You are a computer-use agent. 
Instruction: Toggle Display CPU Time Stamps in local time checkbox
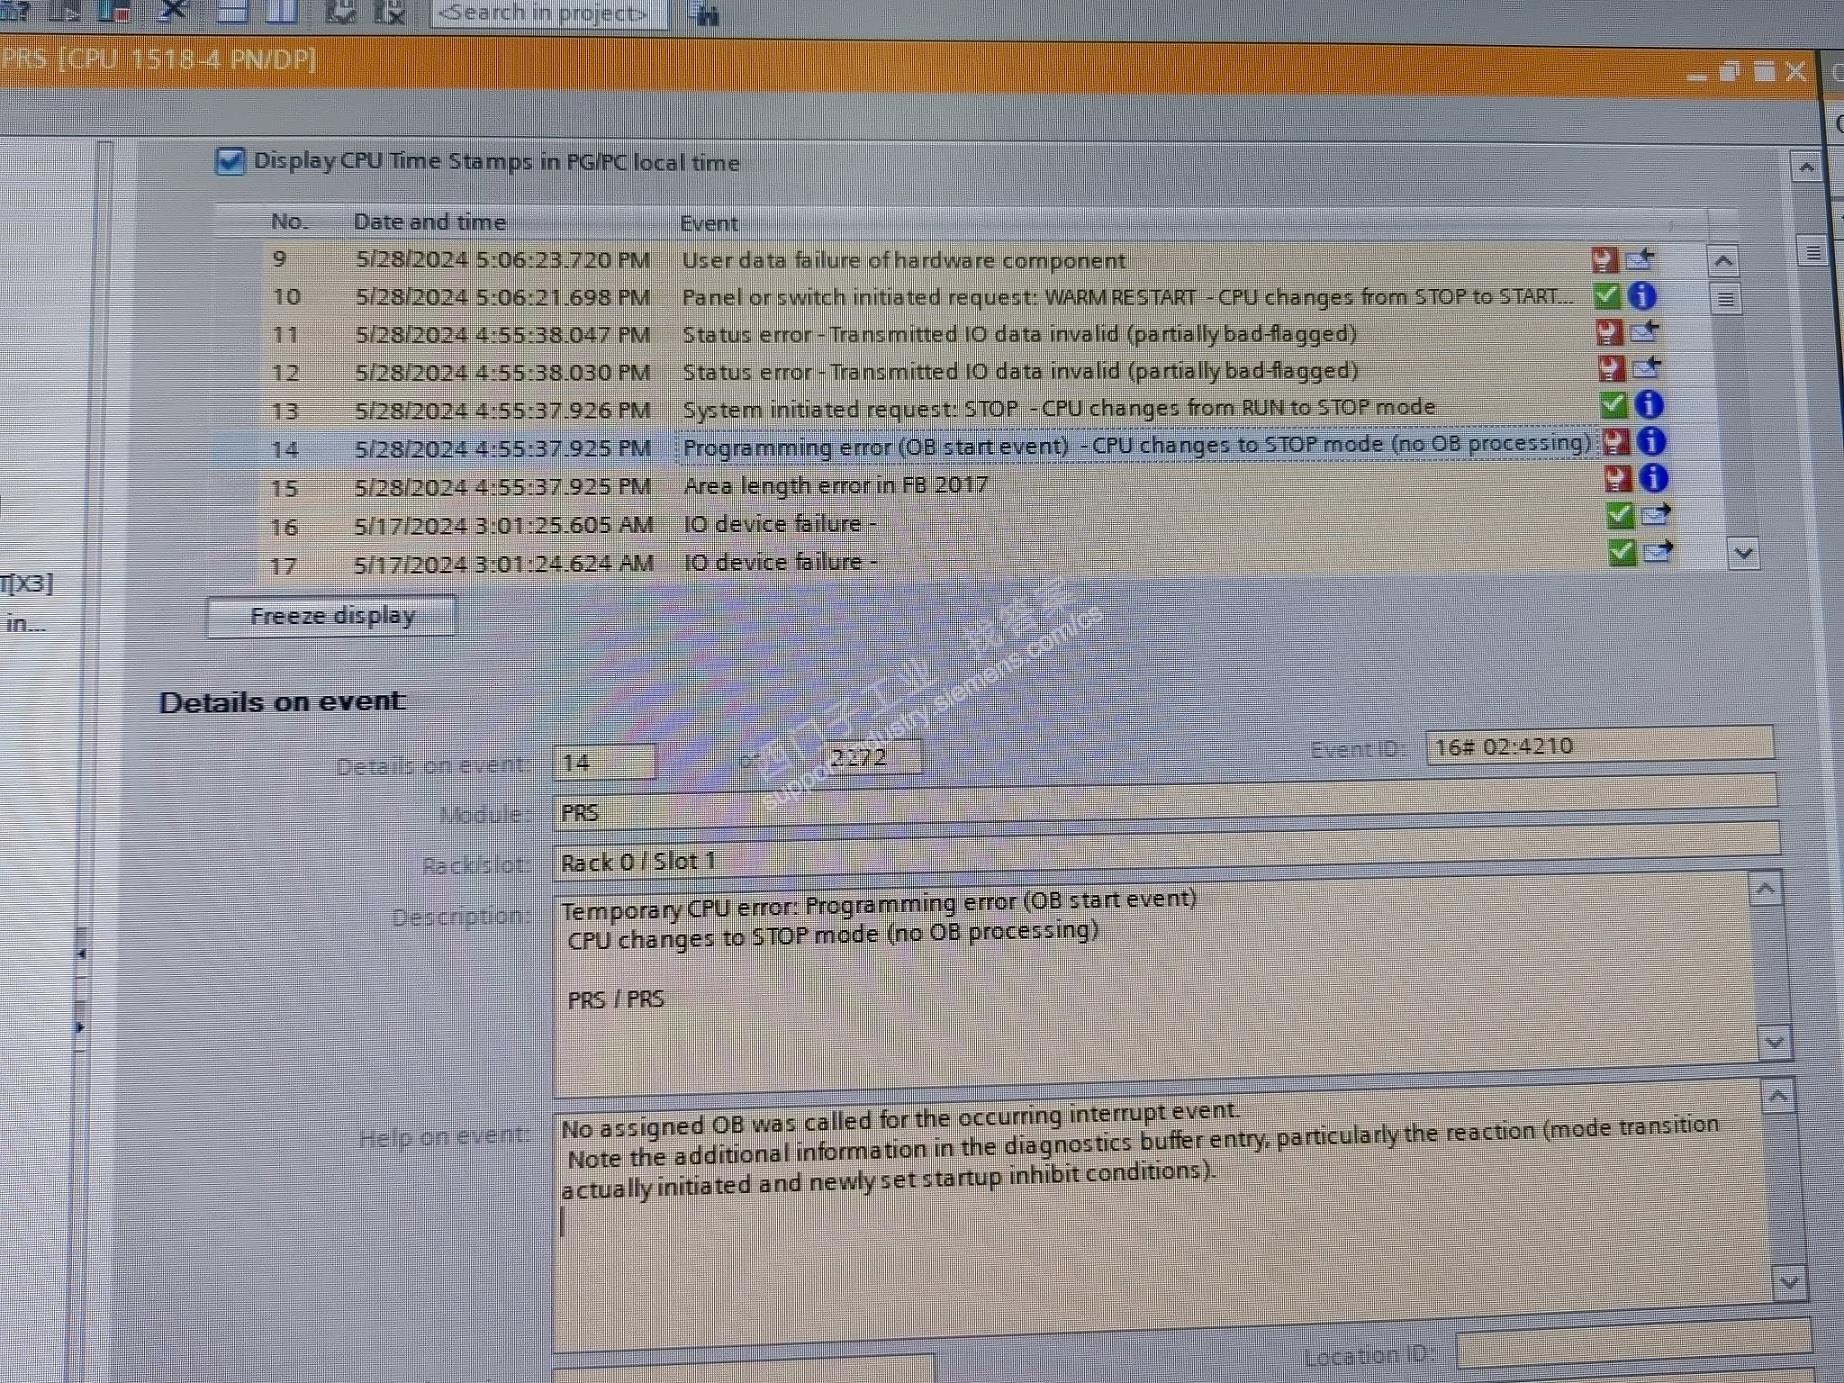pyautogui.click(x=229, y=161)
